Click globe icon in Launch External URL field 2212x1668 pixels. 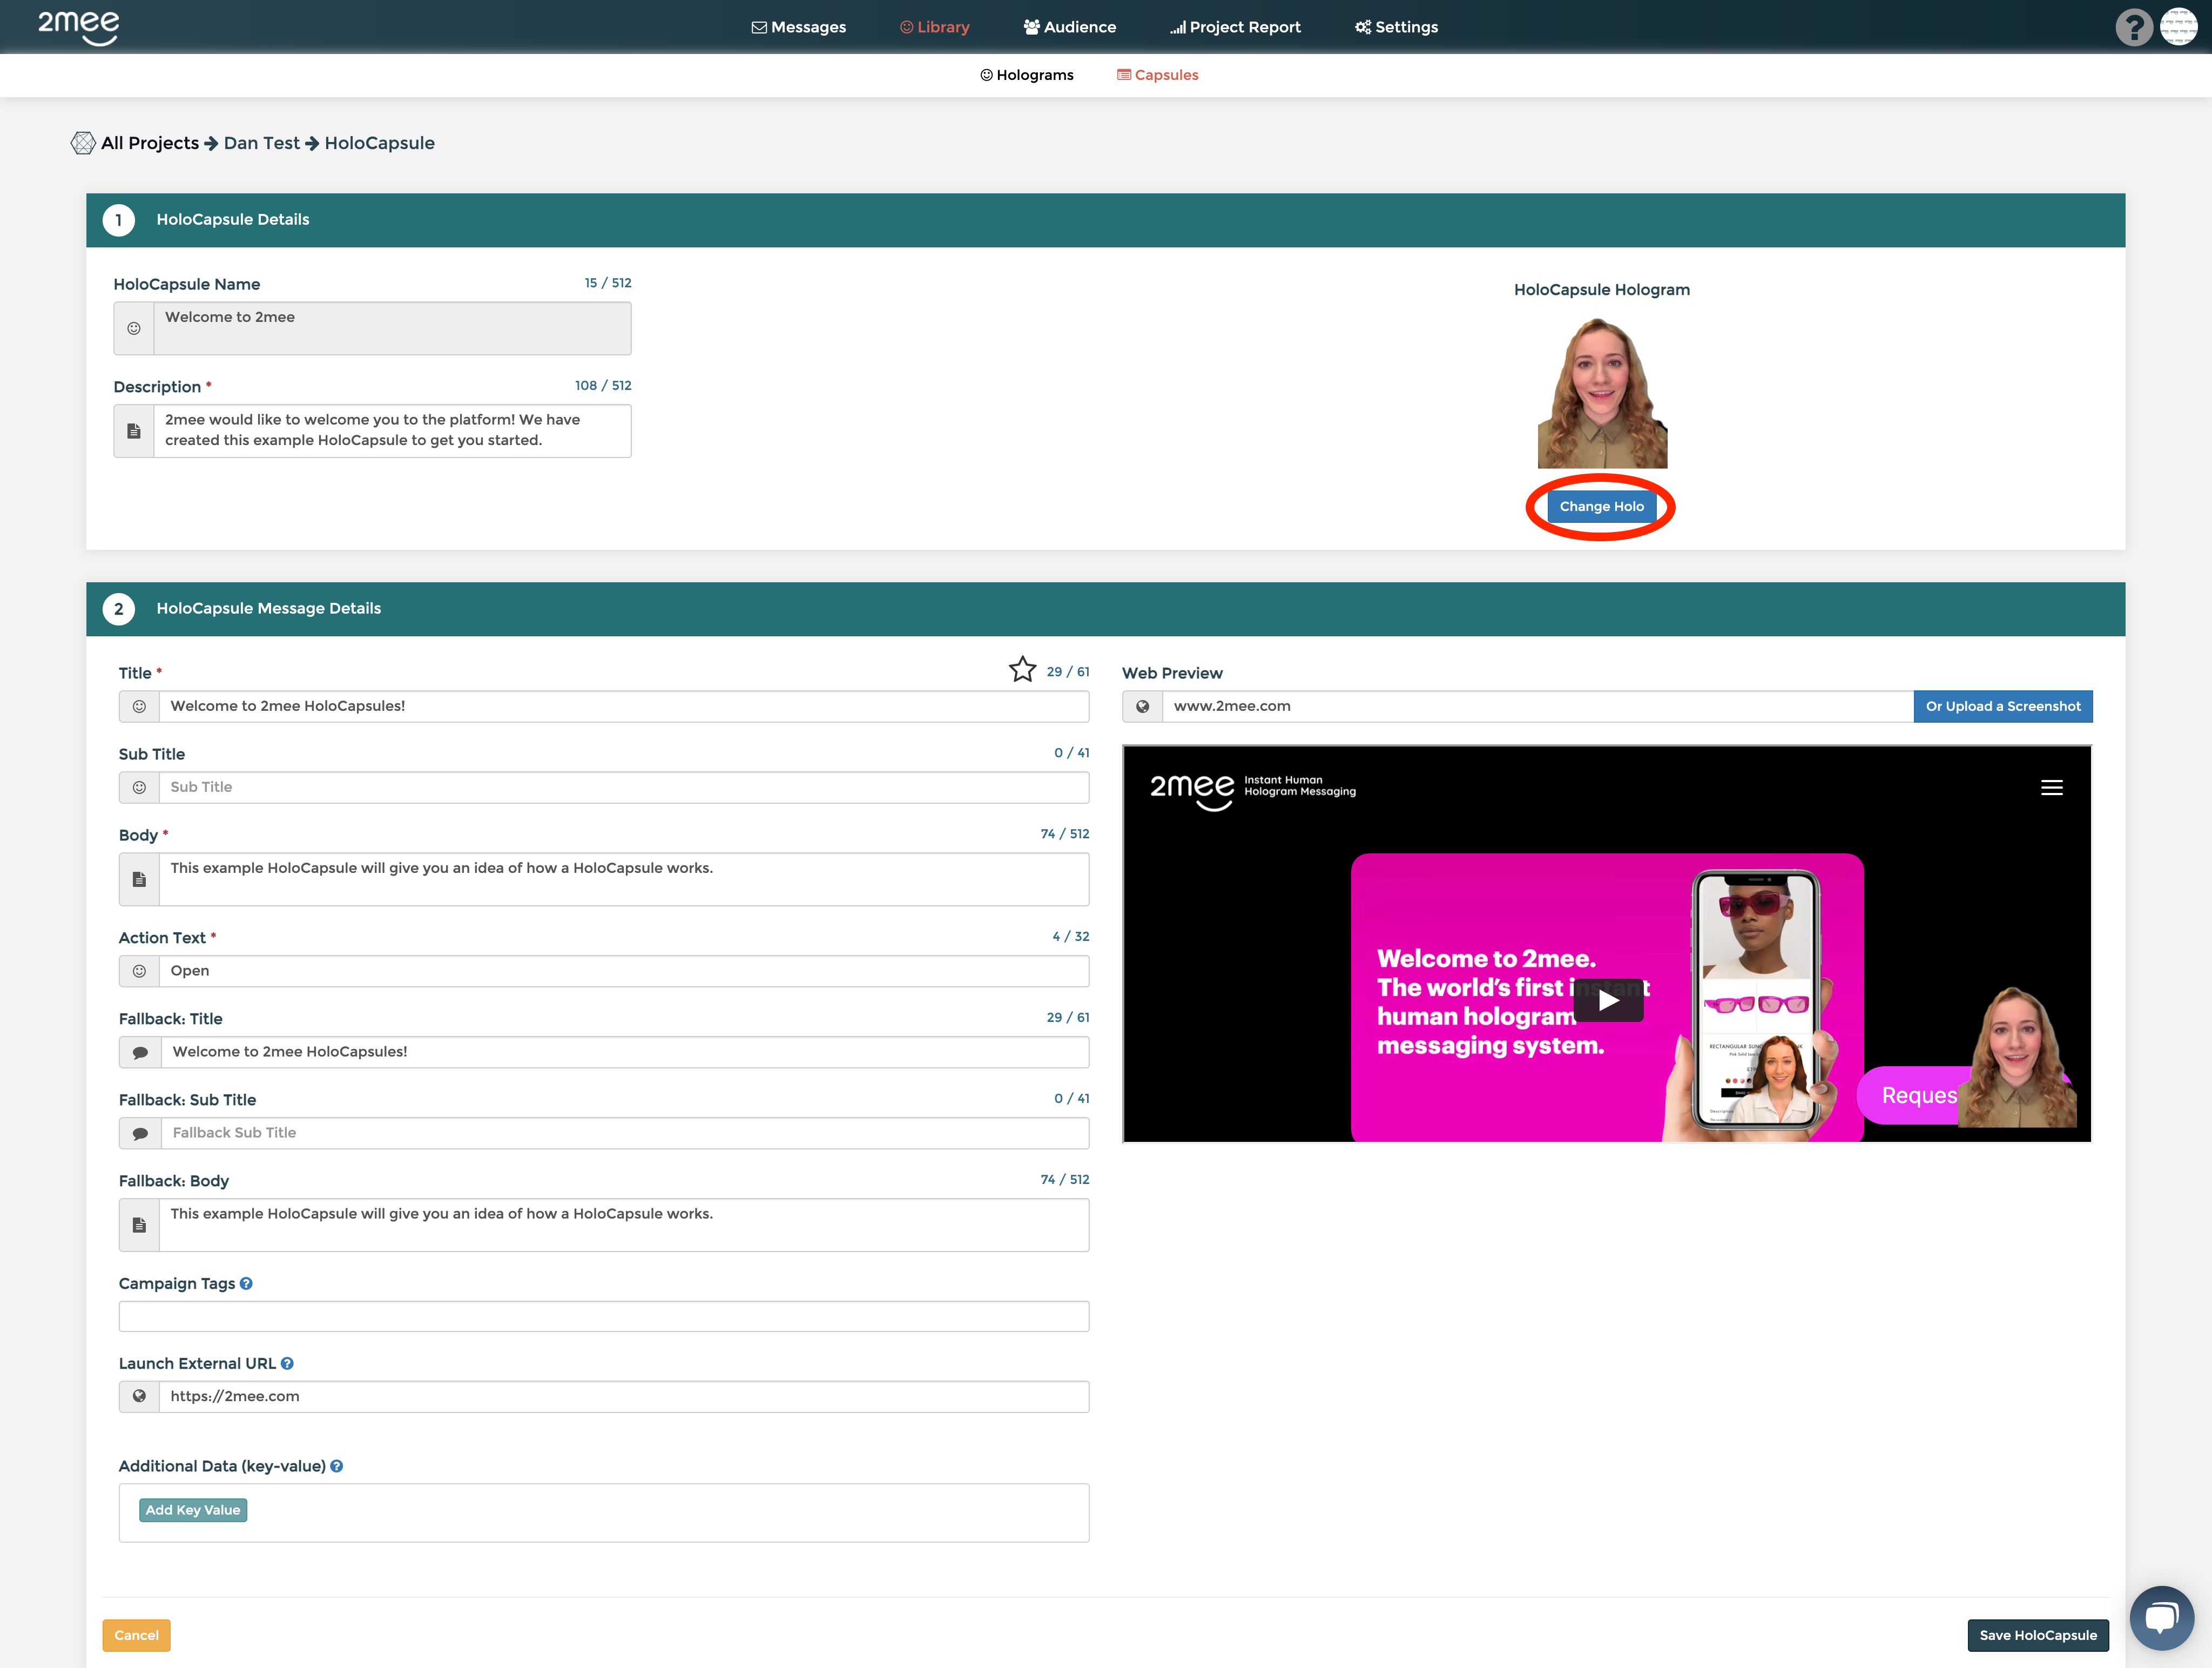[140, 1397]
